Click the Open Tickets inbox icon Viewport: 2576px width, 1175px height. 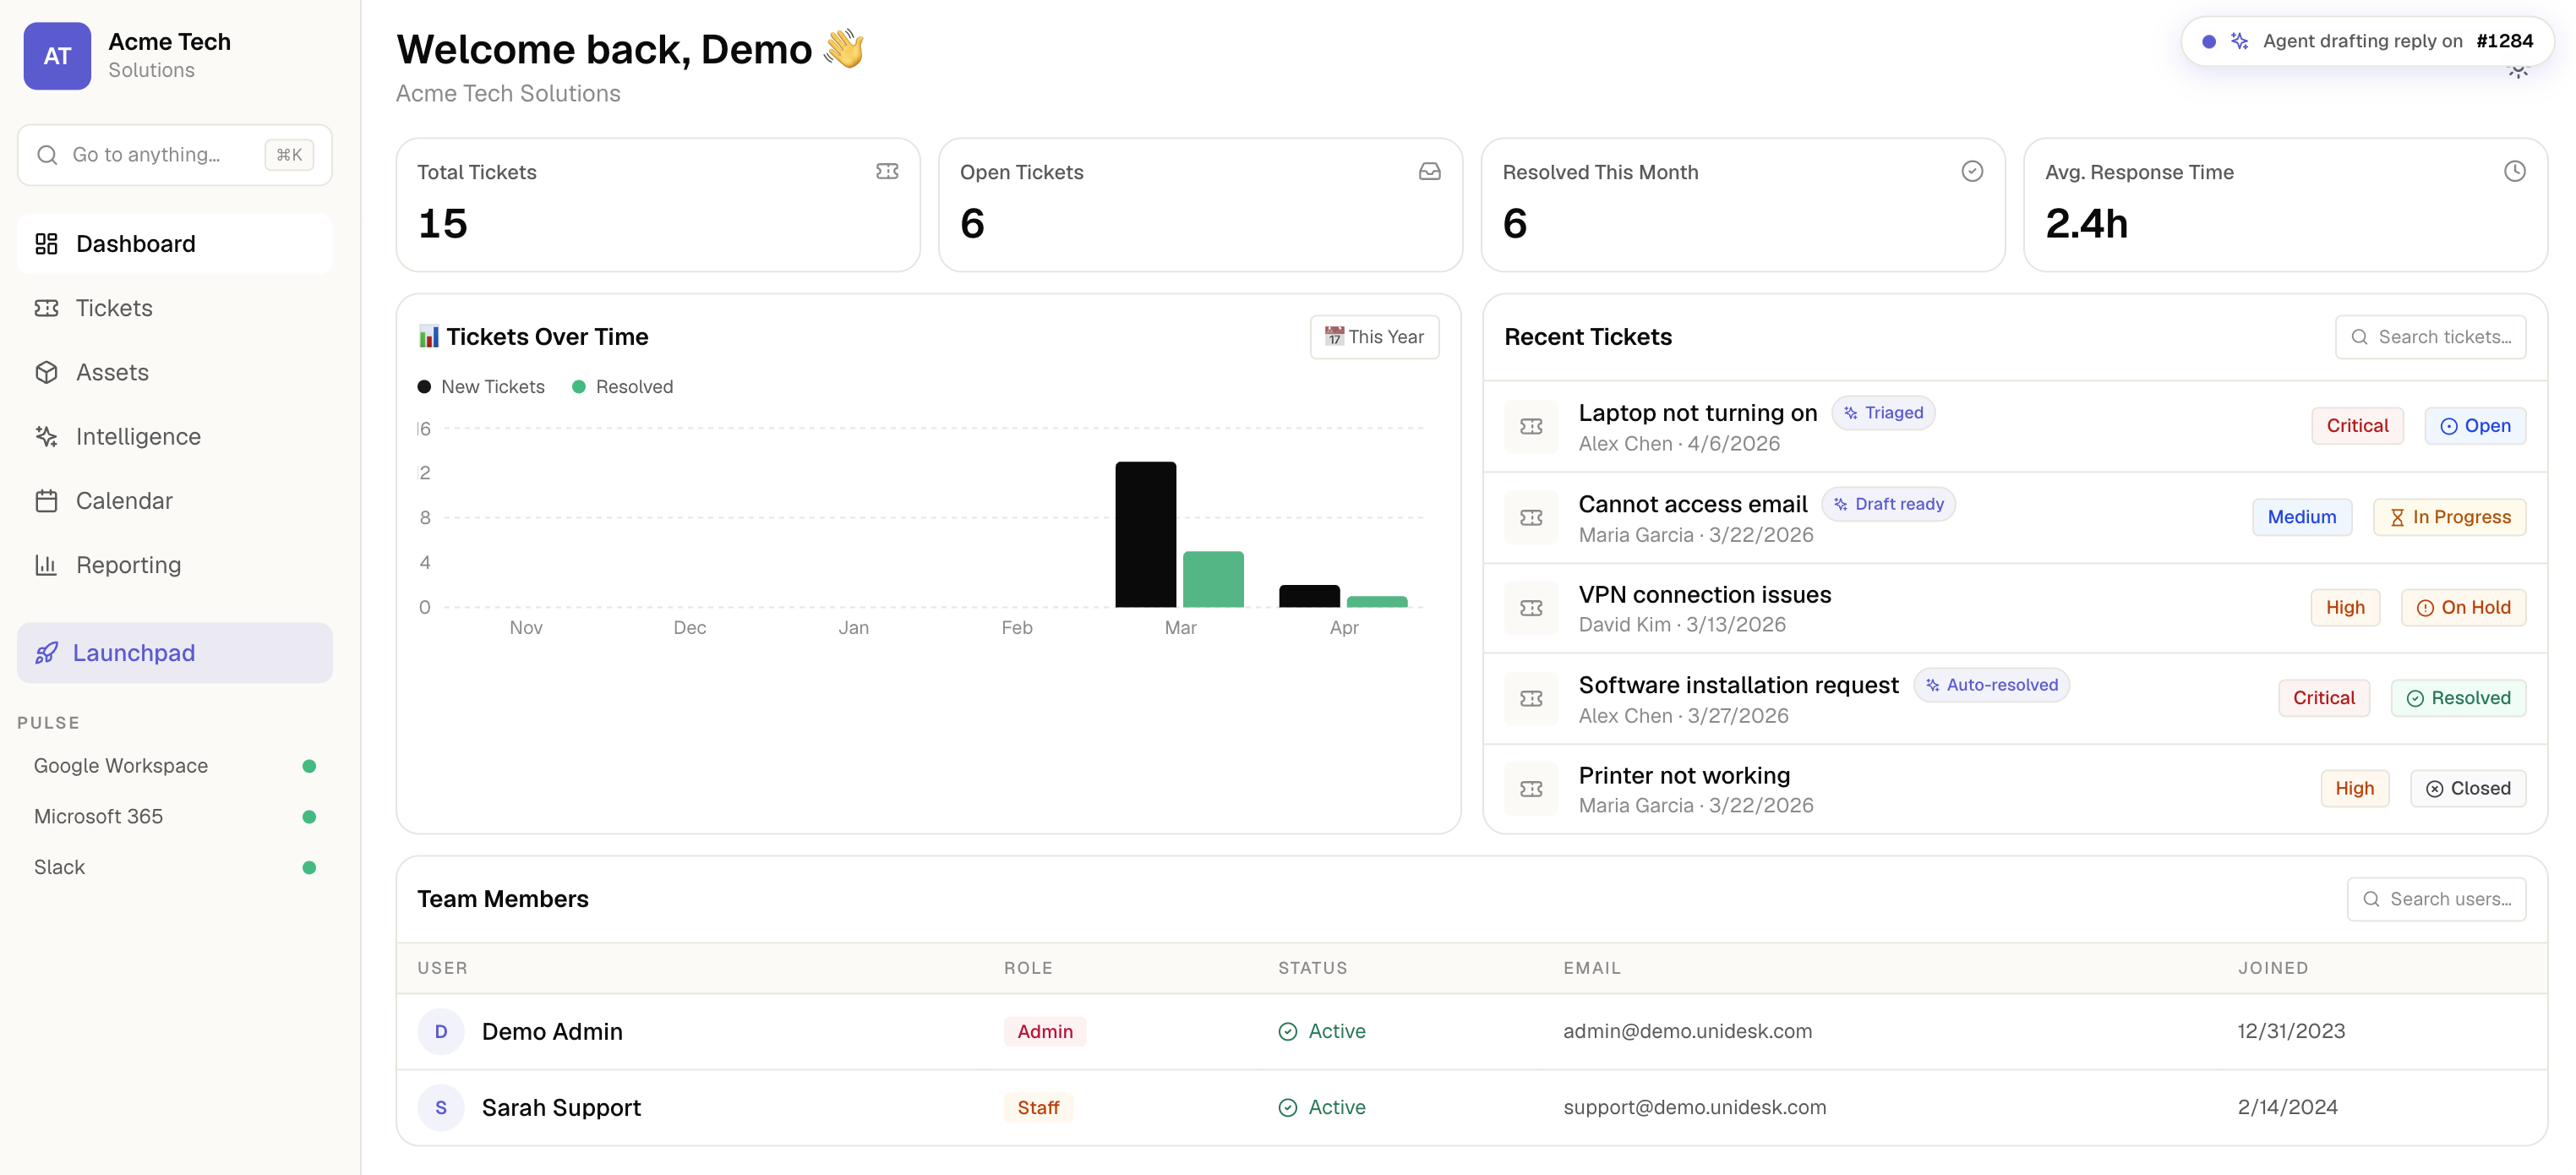point(1430,171)
